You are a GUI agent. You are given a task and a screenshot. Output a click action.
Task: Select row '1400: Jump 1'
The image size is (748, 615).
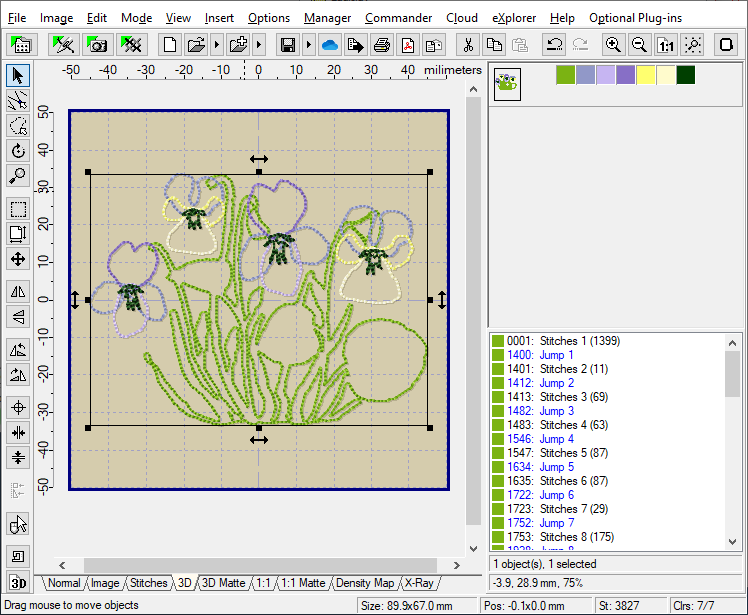607,355
